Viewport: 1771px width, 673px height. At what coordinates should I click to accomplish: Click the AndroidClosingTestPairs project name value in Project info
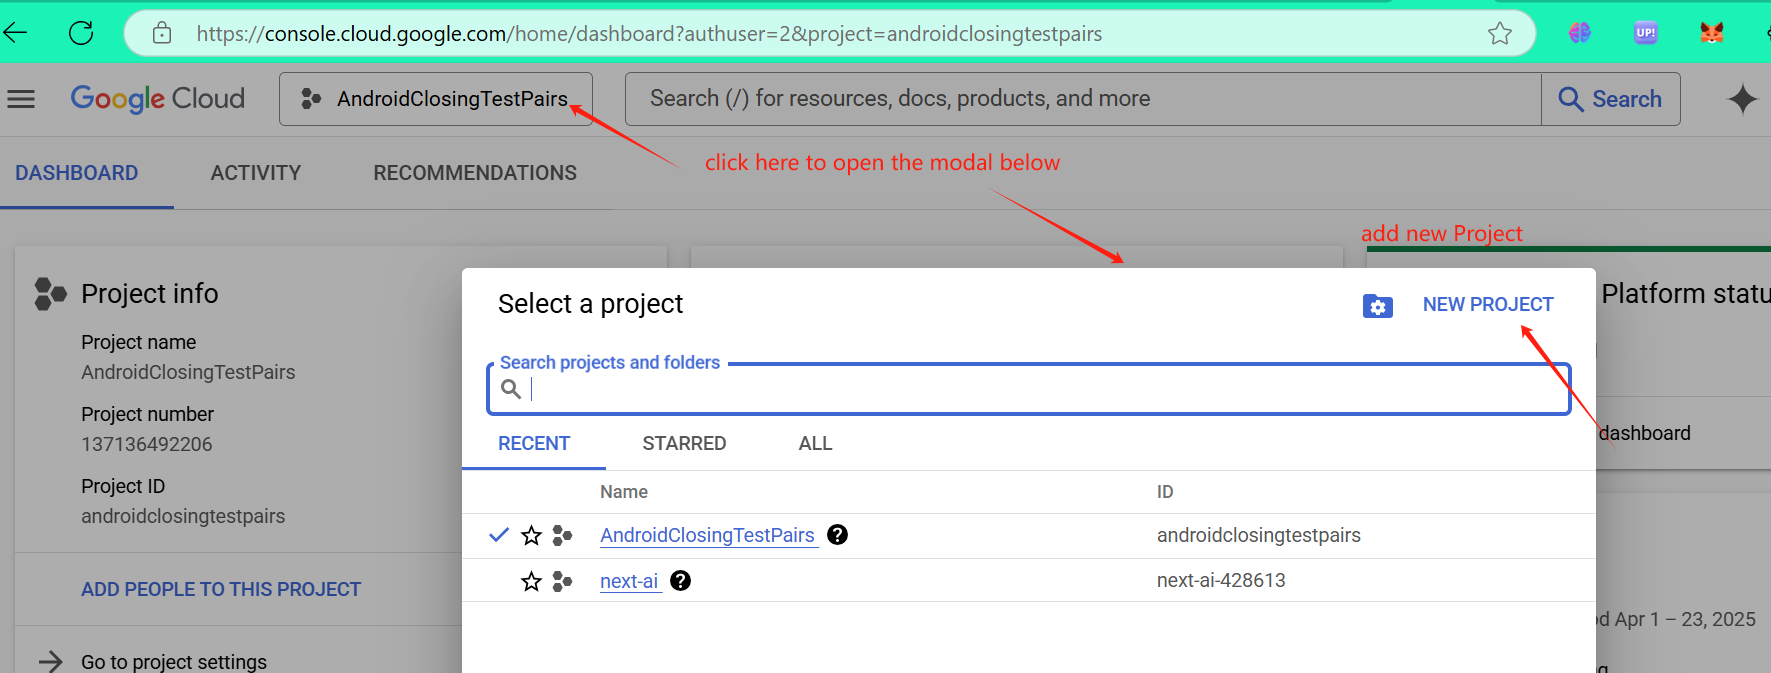coord(188,372)
